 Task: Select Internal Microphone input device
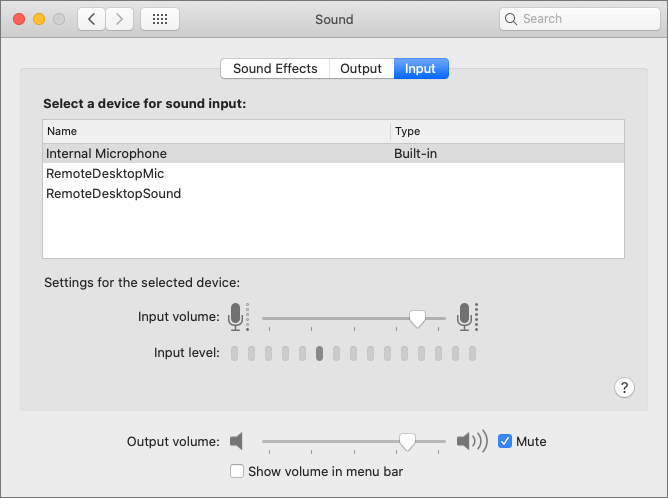click(x=107, y=154)
